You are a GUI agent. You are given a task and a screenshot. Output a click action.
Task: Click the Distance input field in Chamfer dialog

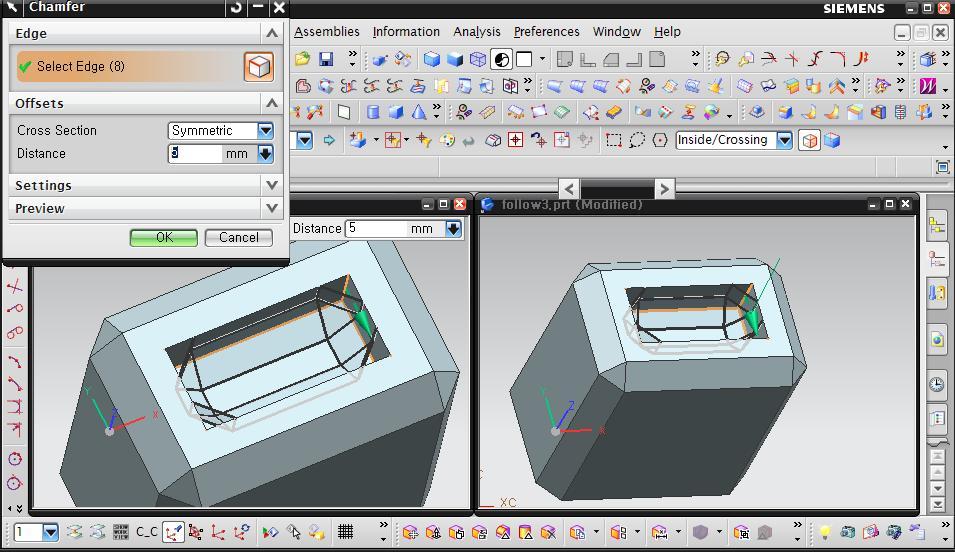195,153
